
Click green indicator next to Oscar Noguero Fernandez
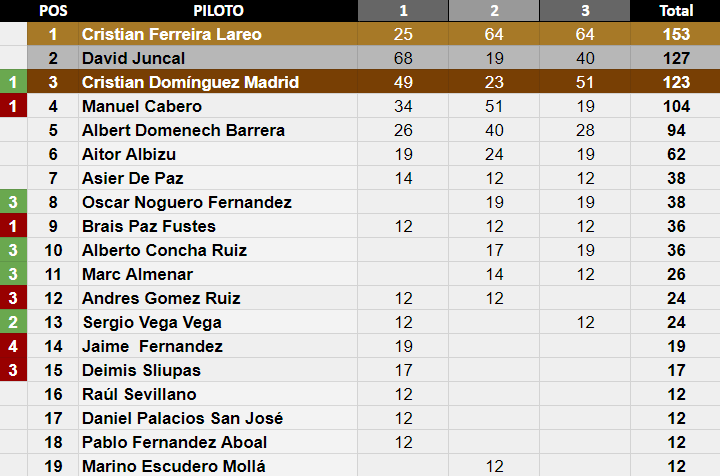pyautogui.click(x=13, y=202)
